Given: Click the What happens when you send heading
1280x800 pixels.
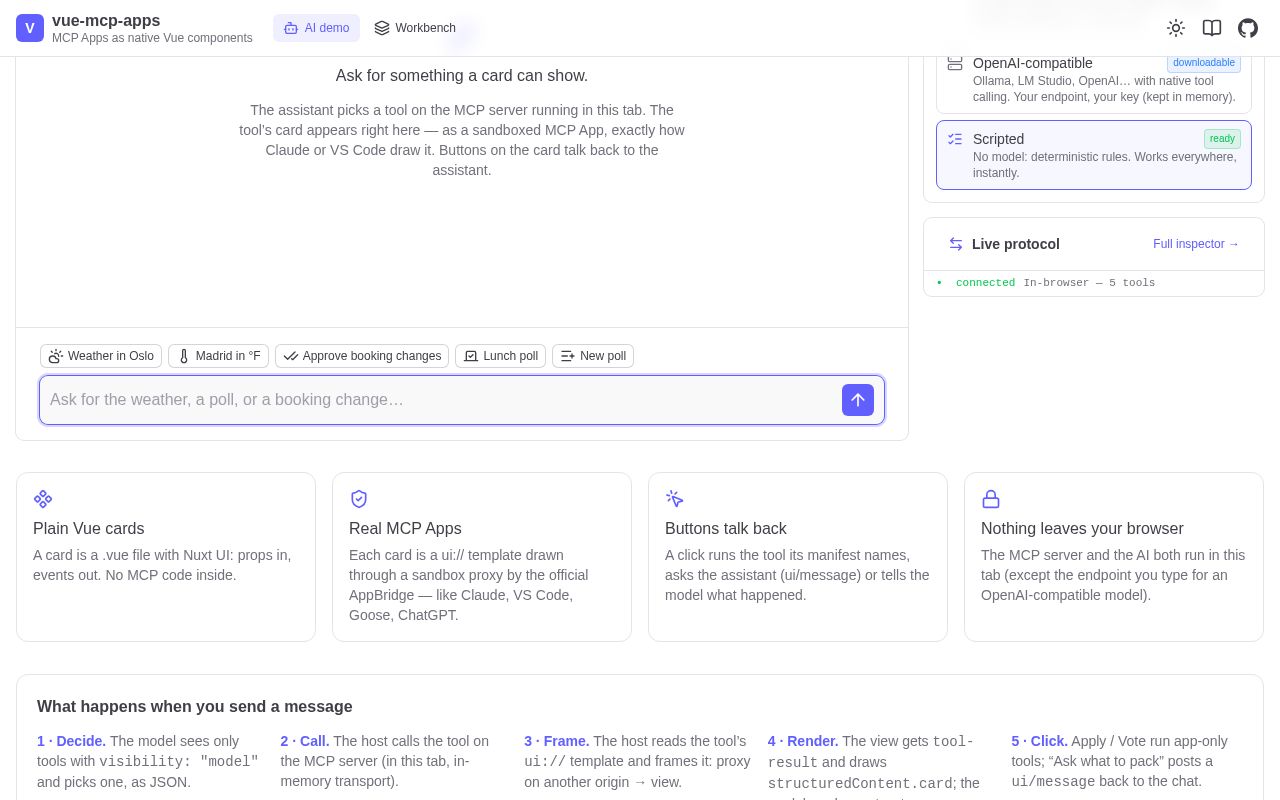Looking at the screenshot, I should pyautogui.click(x=195, y=707).
